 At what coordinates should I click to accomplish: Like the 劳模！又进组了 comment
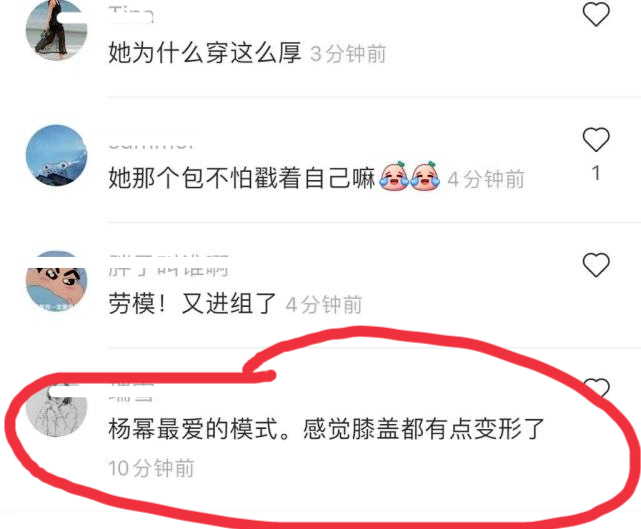(596, 264)
